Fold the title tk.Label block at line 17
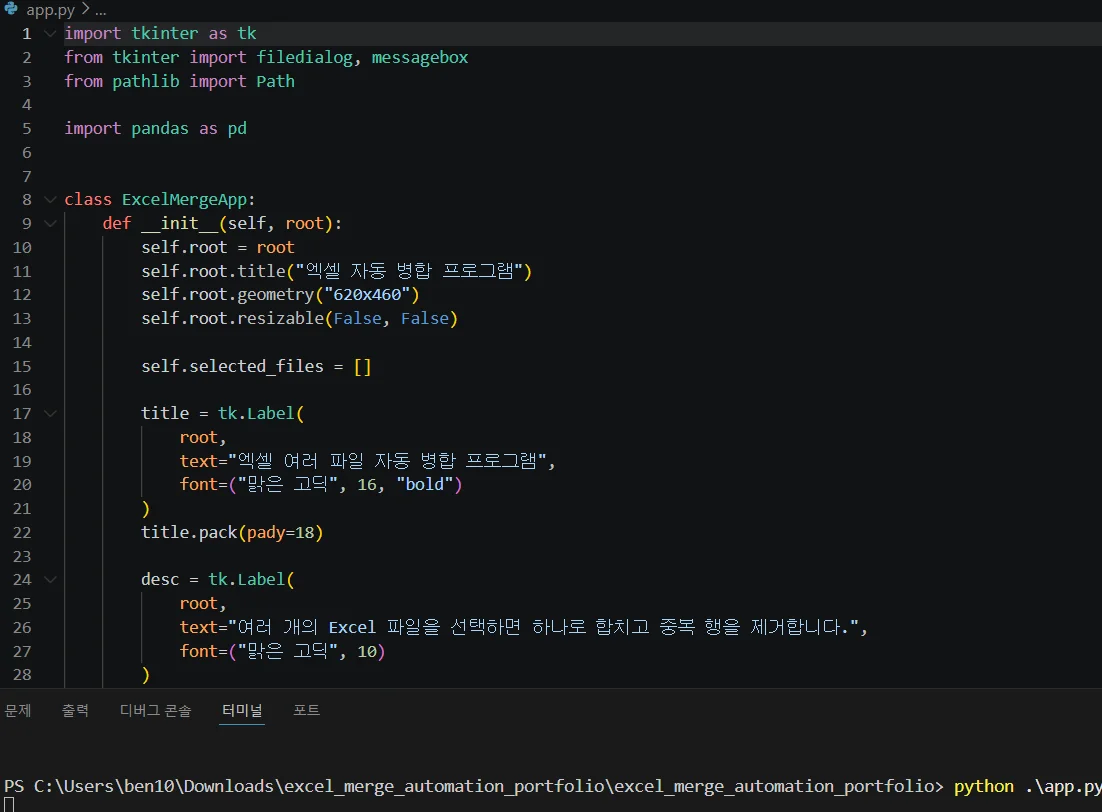This screenshot has height=812, width=1102. 50,413
